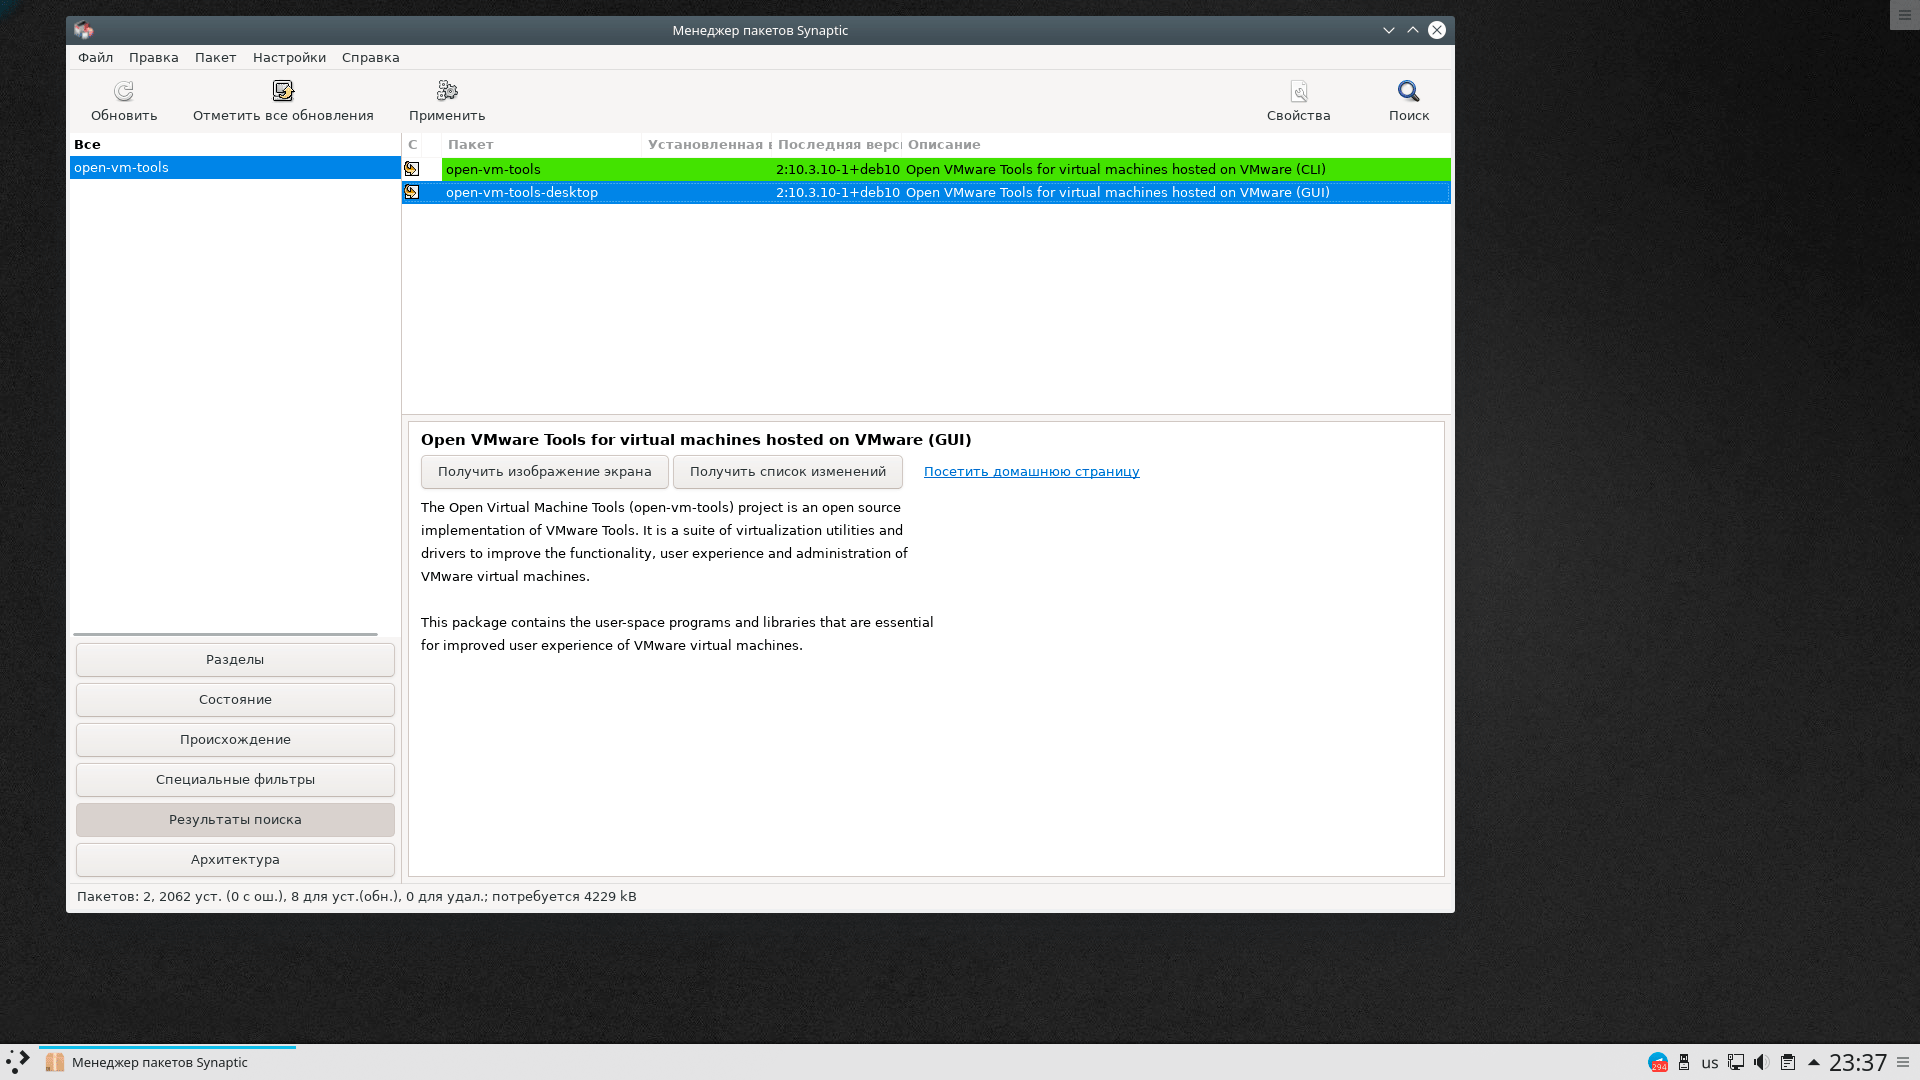
Task: Click the Reload (Обновить) toolbar icon
Action: 124,92
